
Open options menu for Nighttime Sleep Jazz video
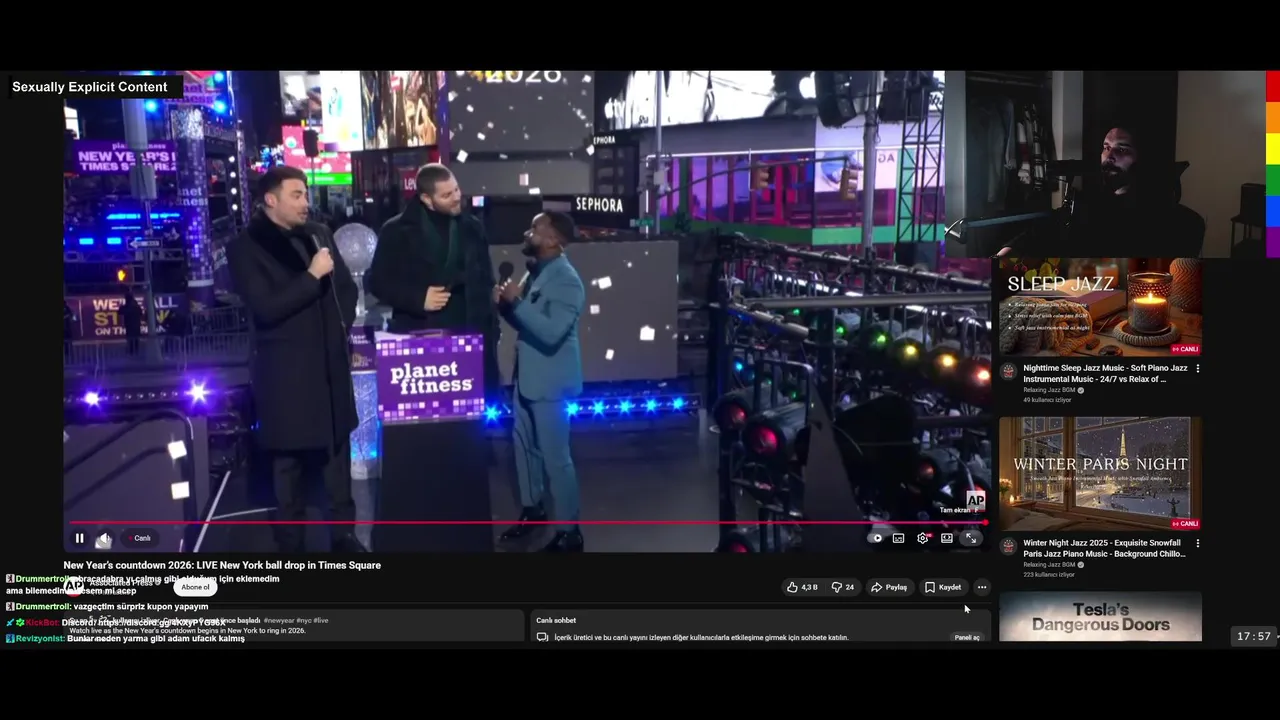point(1198,368)
